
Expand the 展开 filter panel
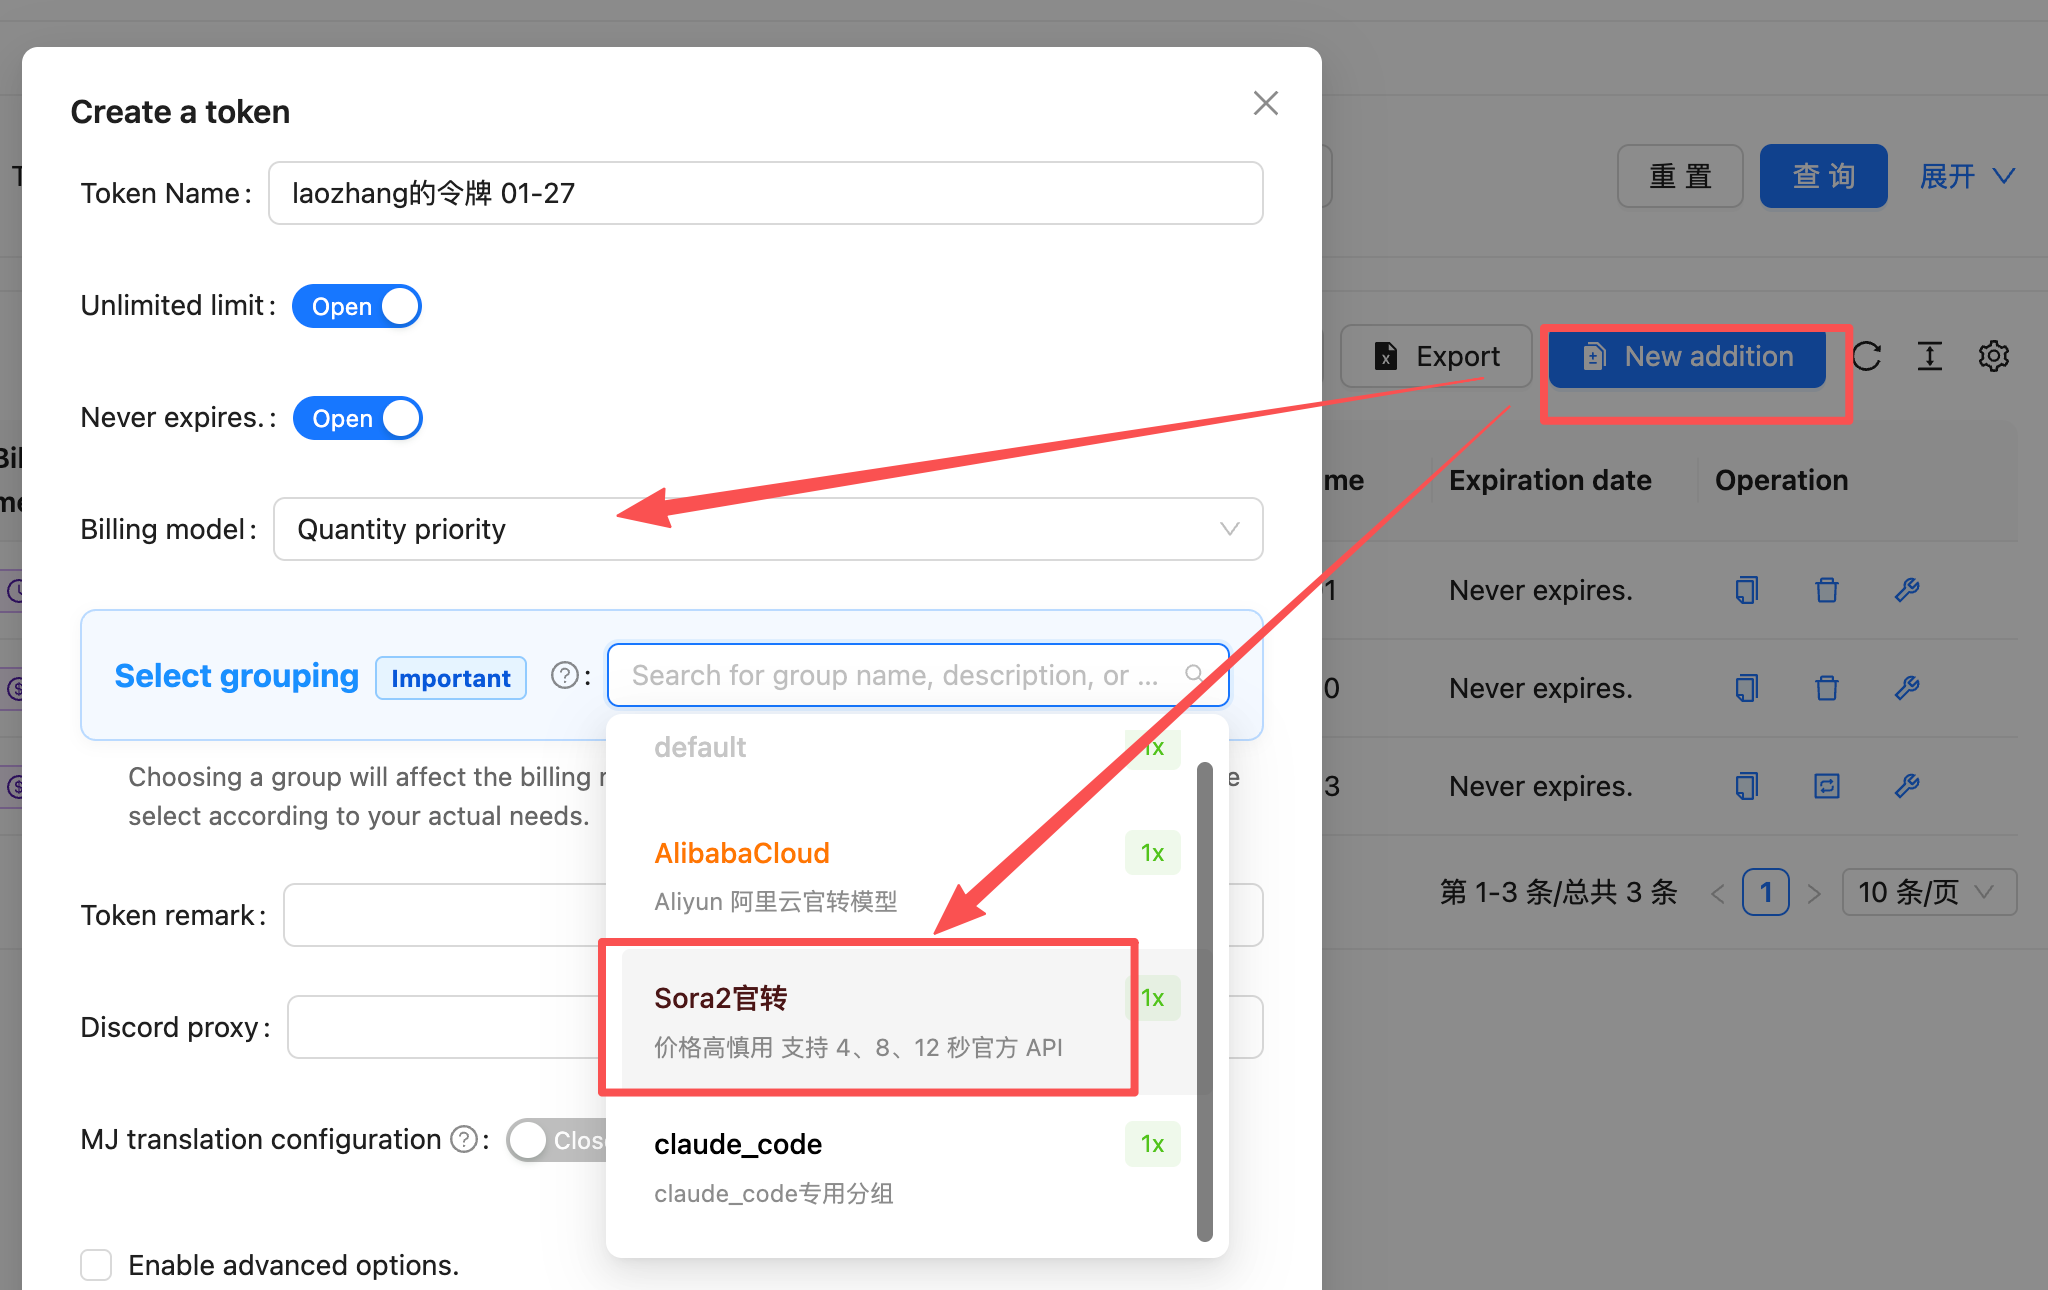point(1966,176)
